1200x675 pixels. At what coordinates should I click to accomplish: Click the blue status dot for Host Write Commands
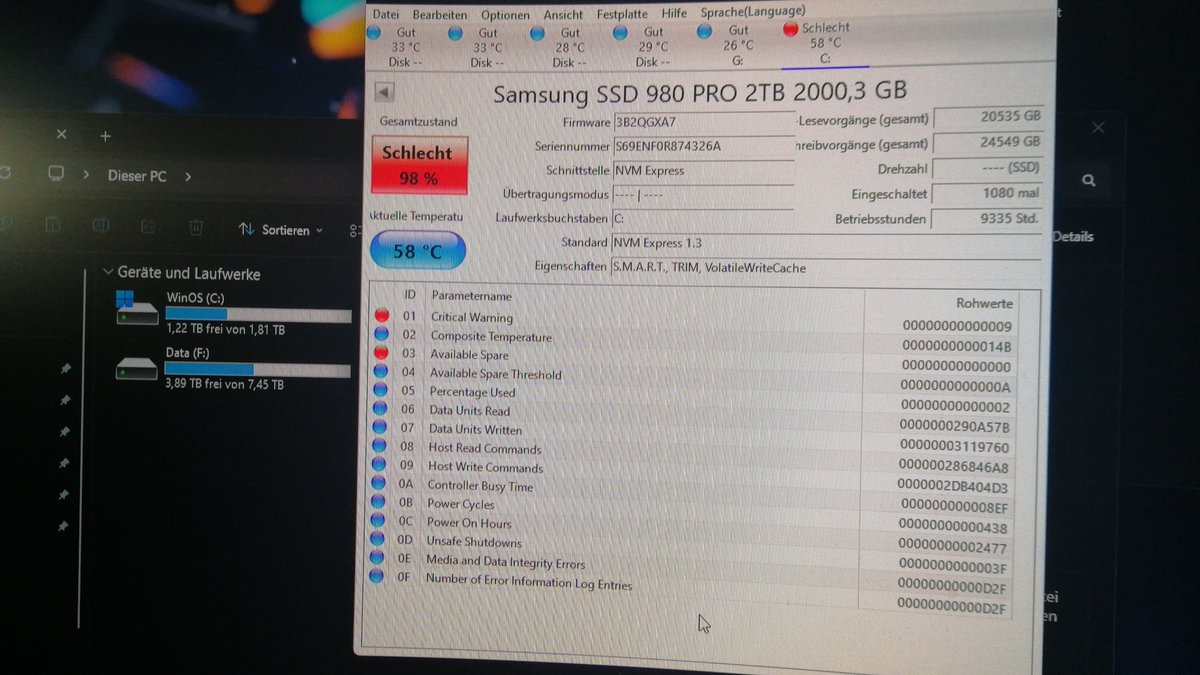coord(379,465)
